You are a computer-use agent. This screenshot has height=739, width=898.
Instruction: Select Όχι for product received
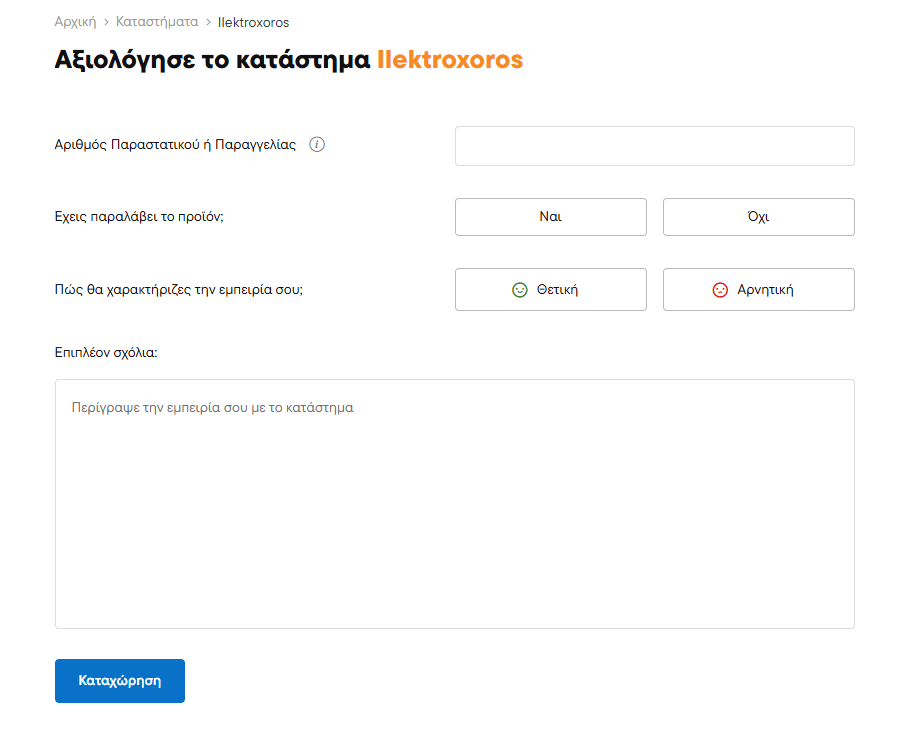pyautogui.click(x=758, y=217)
